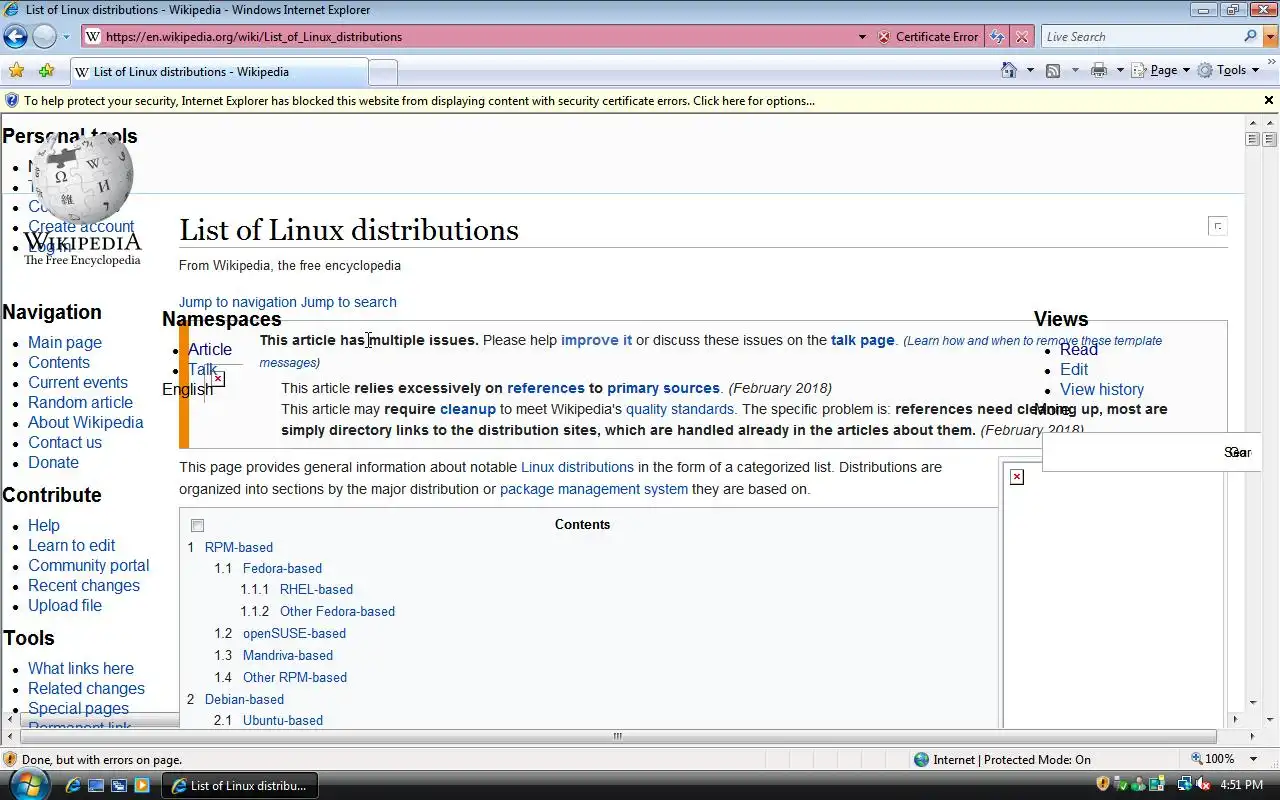This screenshot has height=800, width=1280.
Task: Refresh the page with the Refresh icon
Action: [x=996, y=37]
